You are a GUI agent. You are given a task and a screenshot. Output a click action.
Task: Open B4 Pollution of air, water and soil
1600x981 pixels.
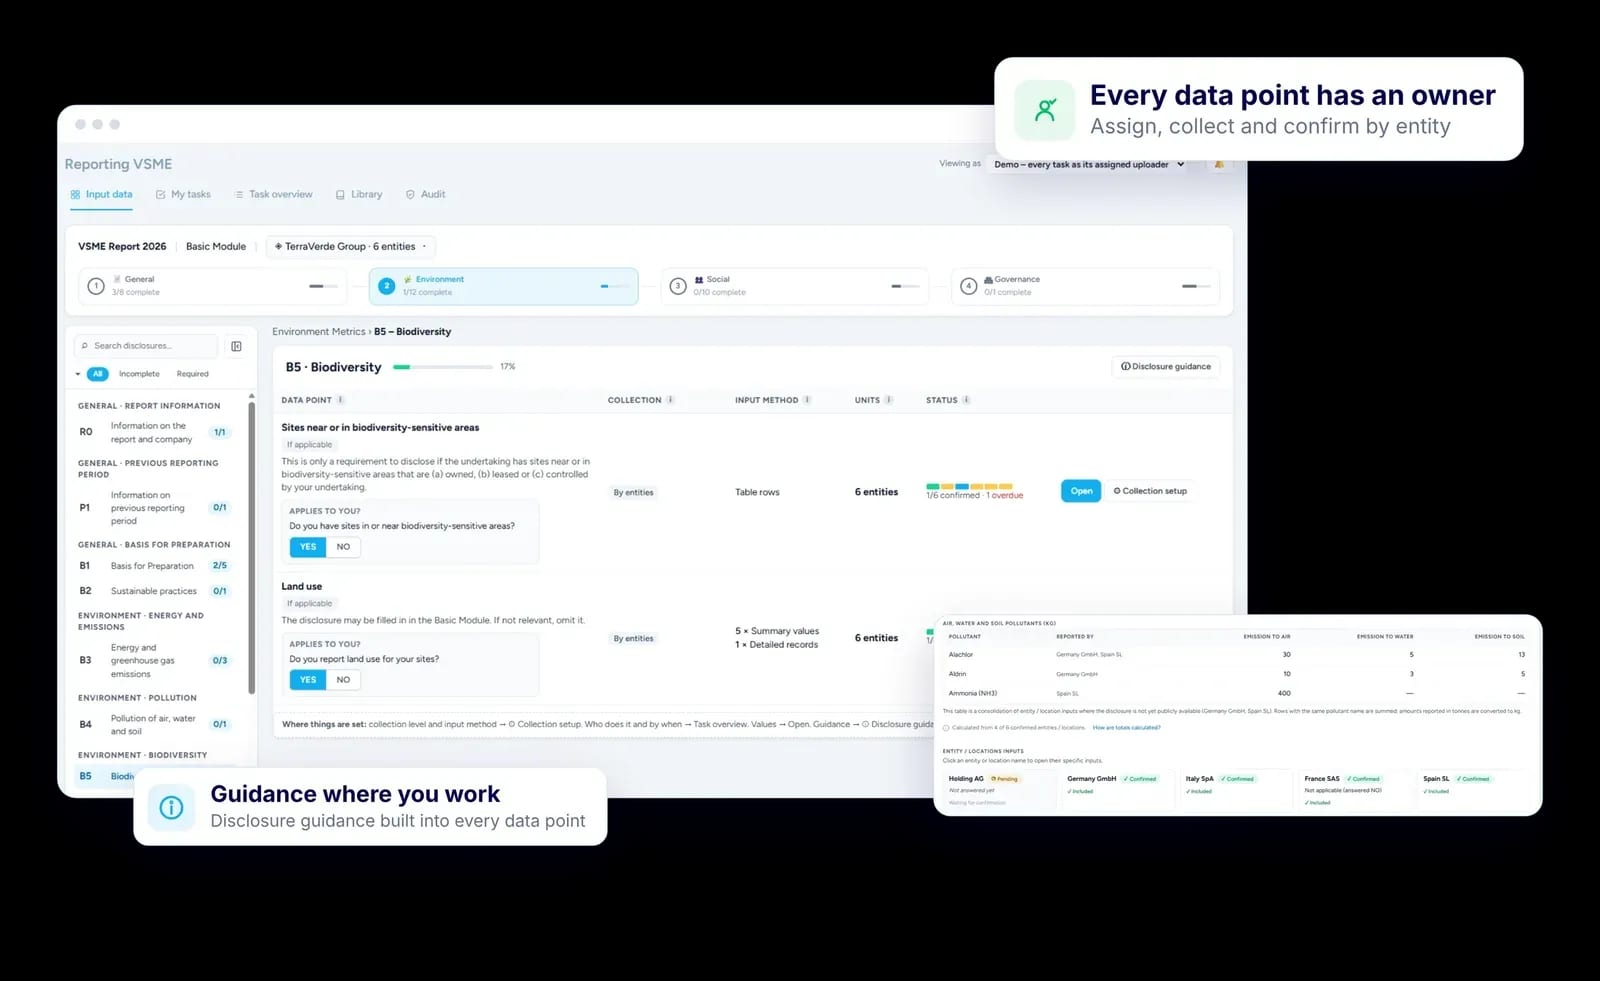(x=154, y=725)
